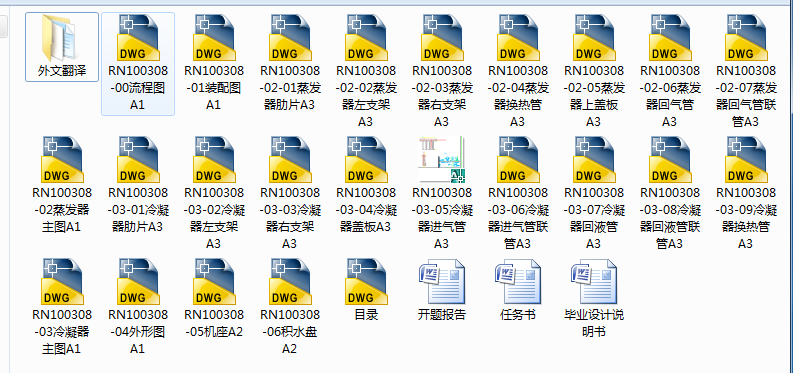Select the RN100308-02-05蒸发器上盖板A3 DWG icon
This screenshot has width=793, height=373.
click(x=593, y=38)
